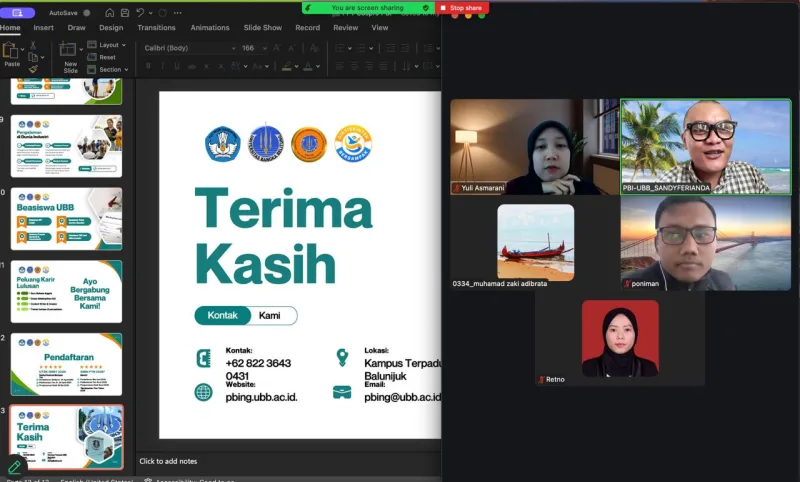Select the Beasiswa UBB slide thumbnail
The width and height of the screenshot is (800, 482).
click(66, 219)
